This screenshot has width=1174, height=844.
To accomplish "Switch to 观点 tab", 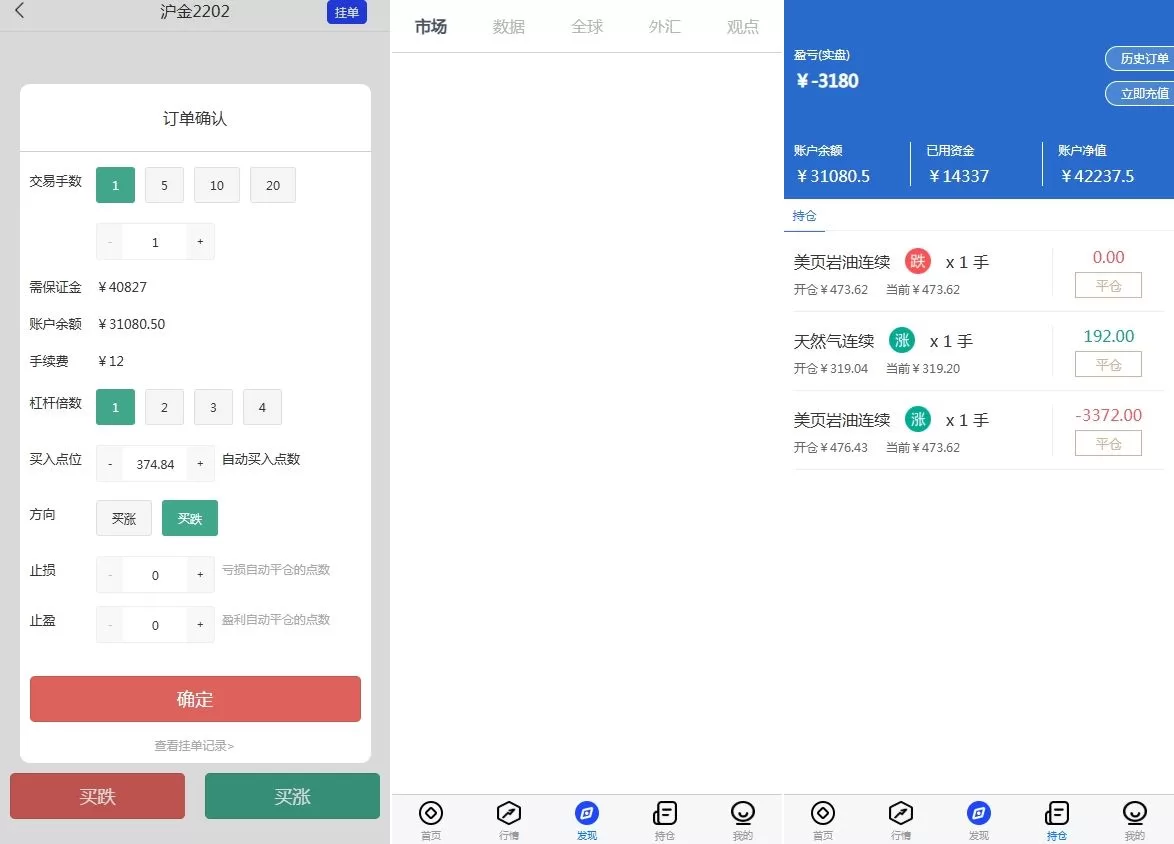I will coord(742,27).
